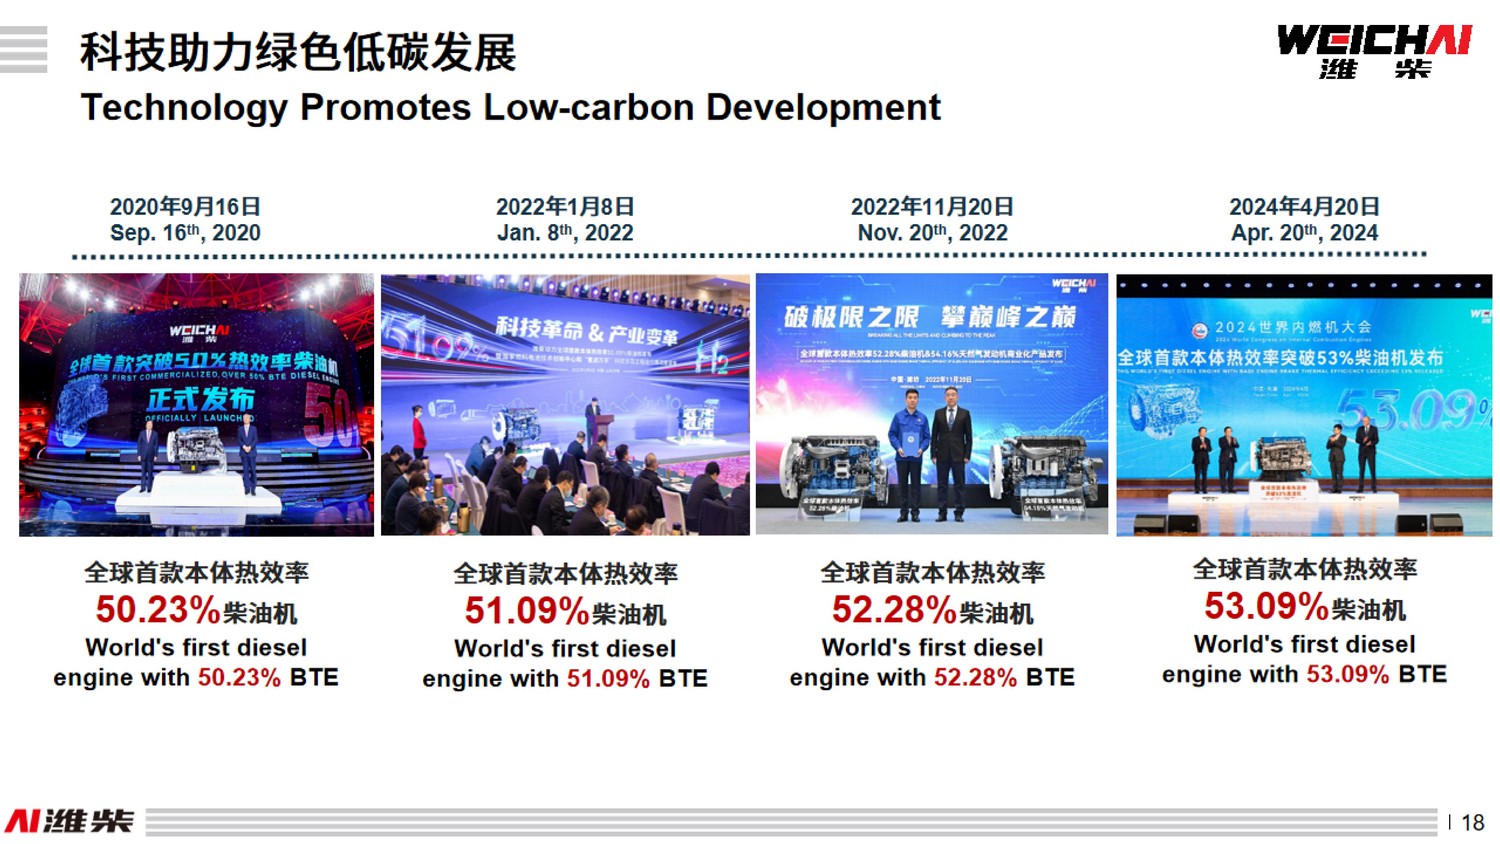Image resolution: width=1500 pixels, height=844 pixels.
Task: Click caption 'engine with 53.09% BTE'
Action: [x=1304, y=675]
